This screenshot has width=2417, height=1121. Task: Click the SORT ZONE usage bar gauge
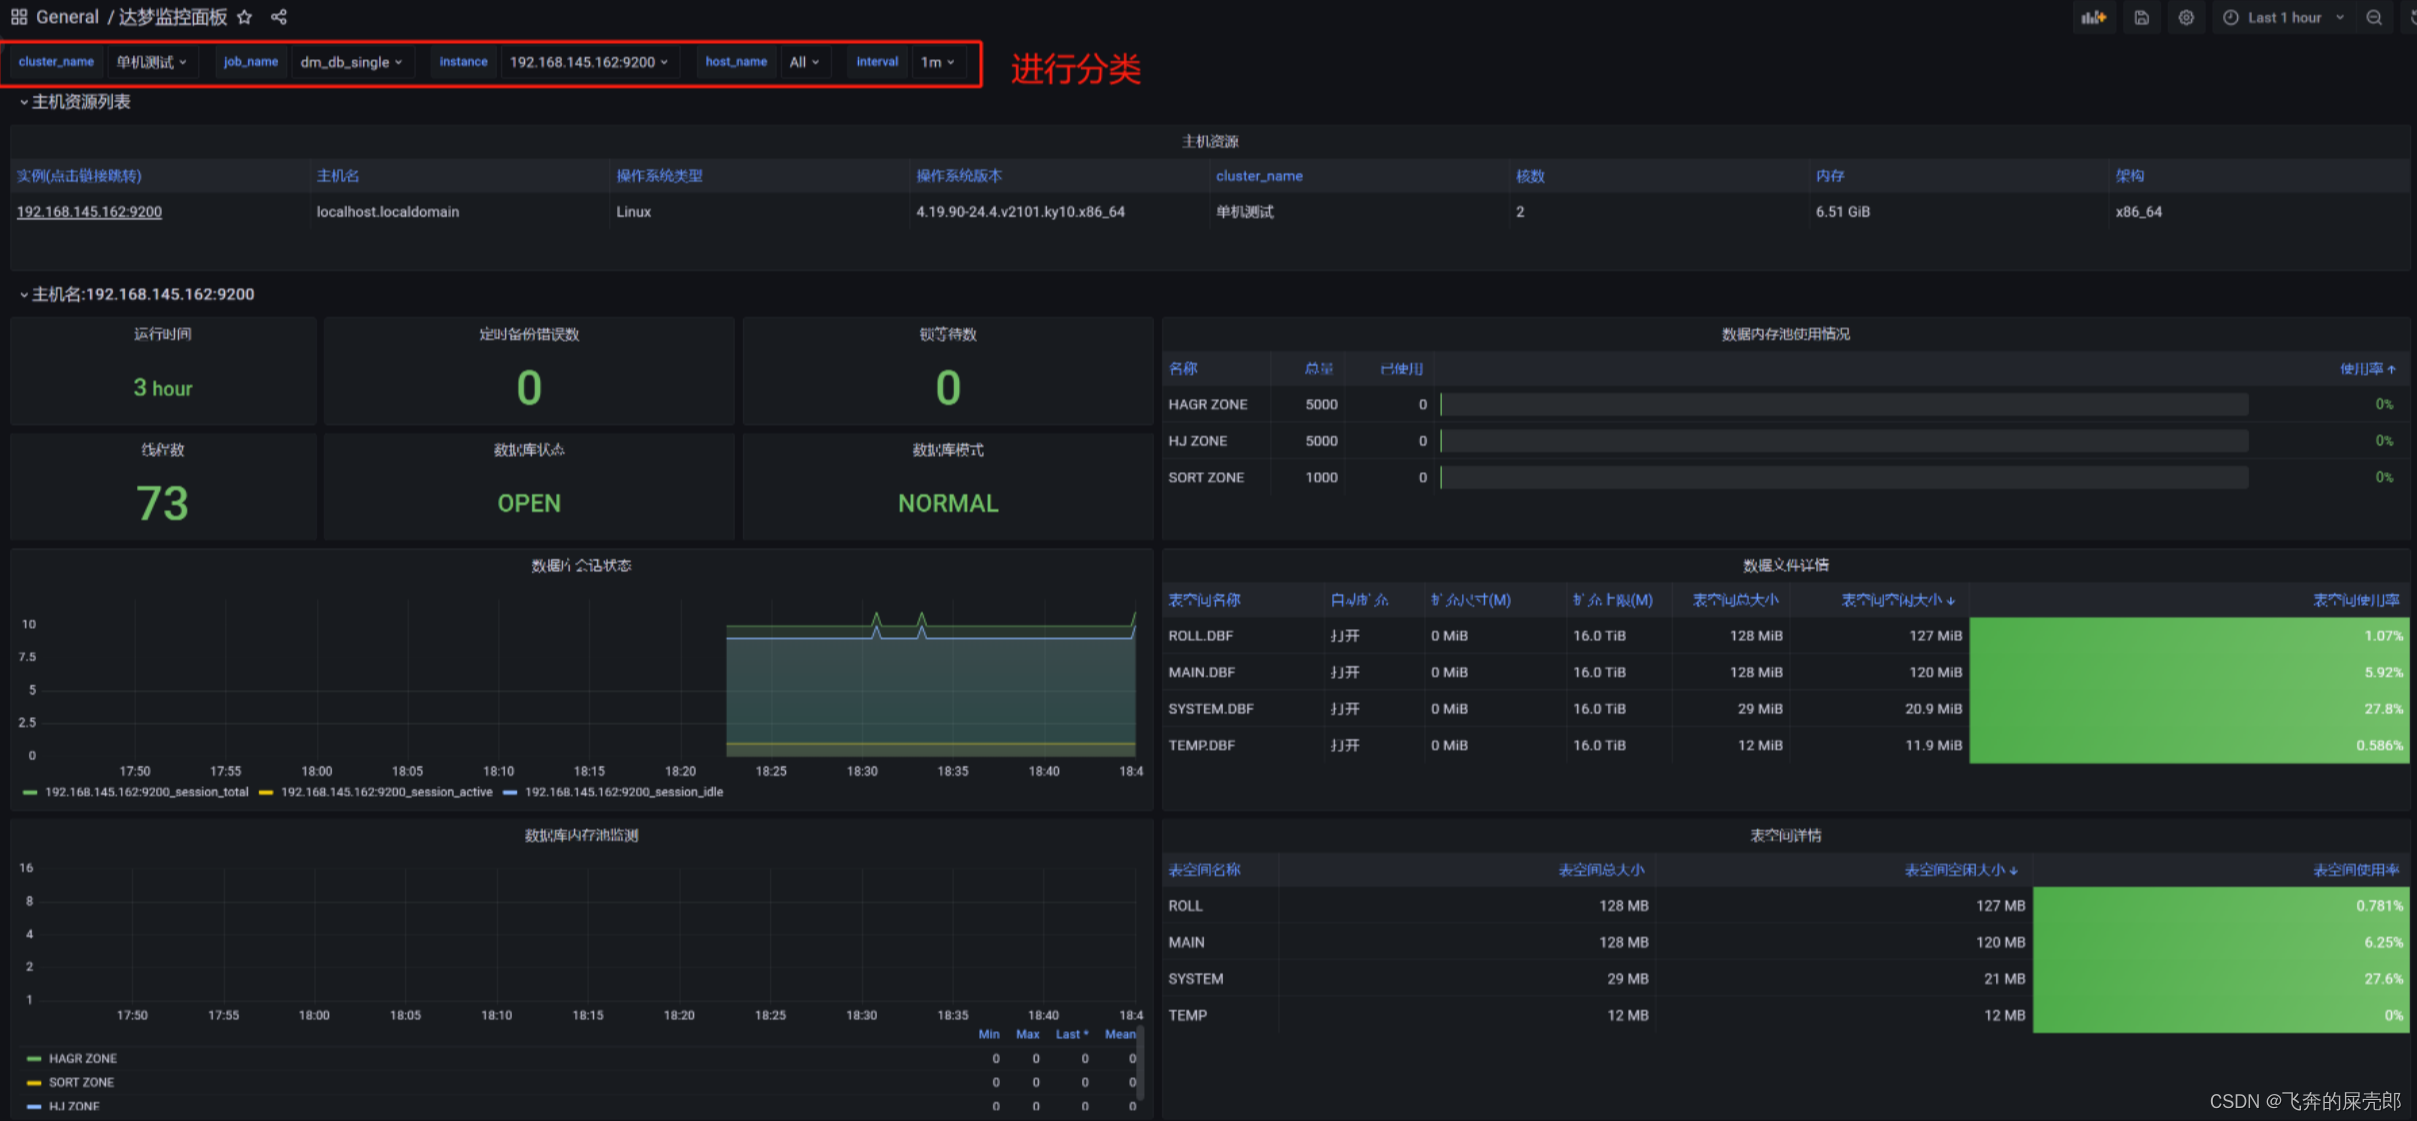point(1844,478)
